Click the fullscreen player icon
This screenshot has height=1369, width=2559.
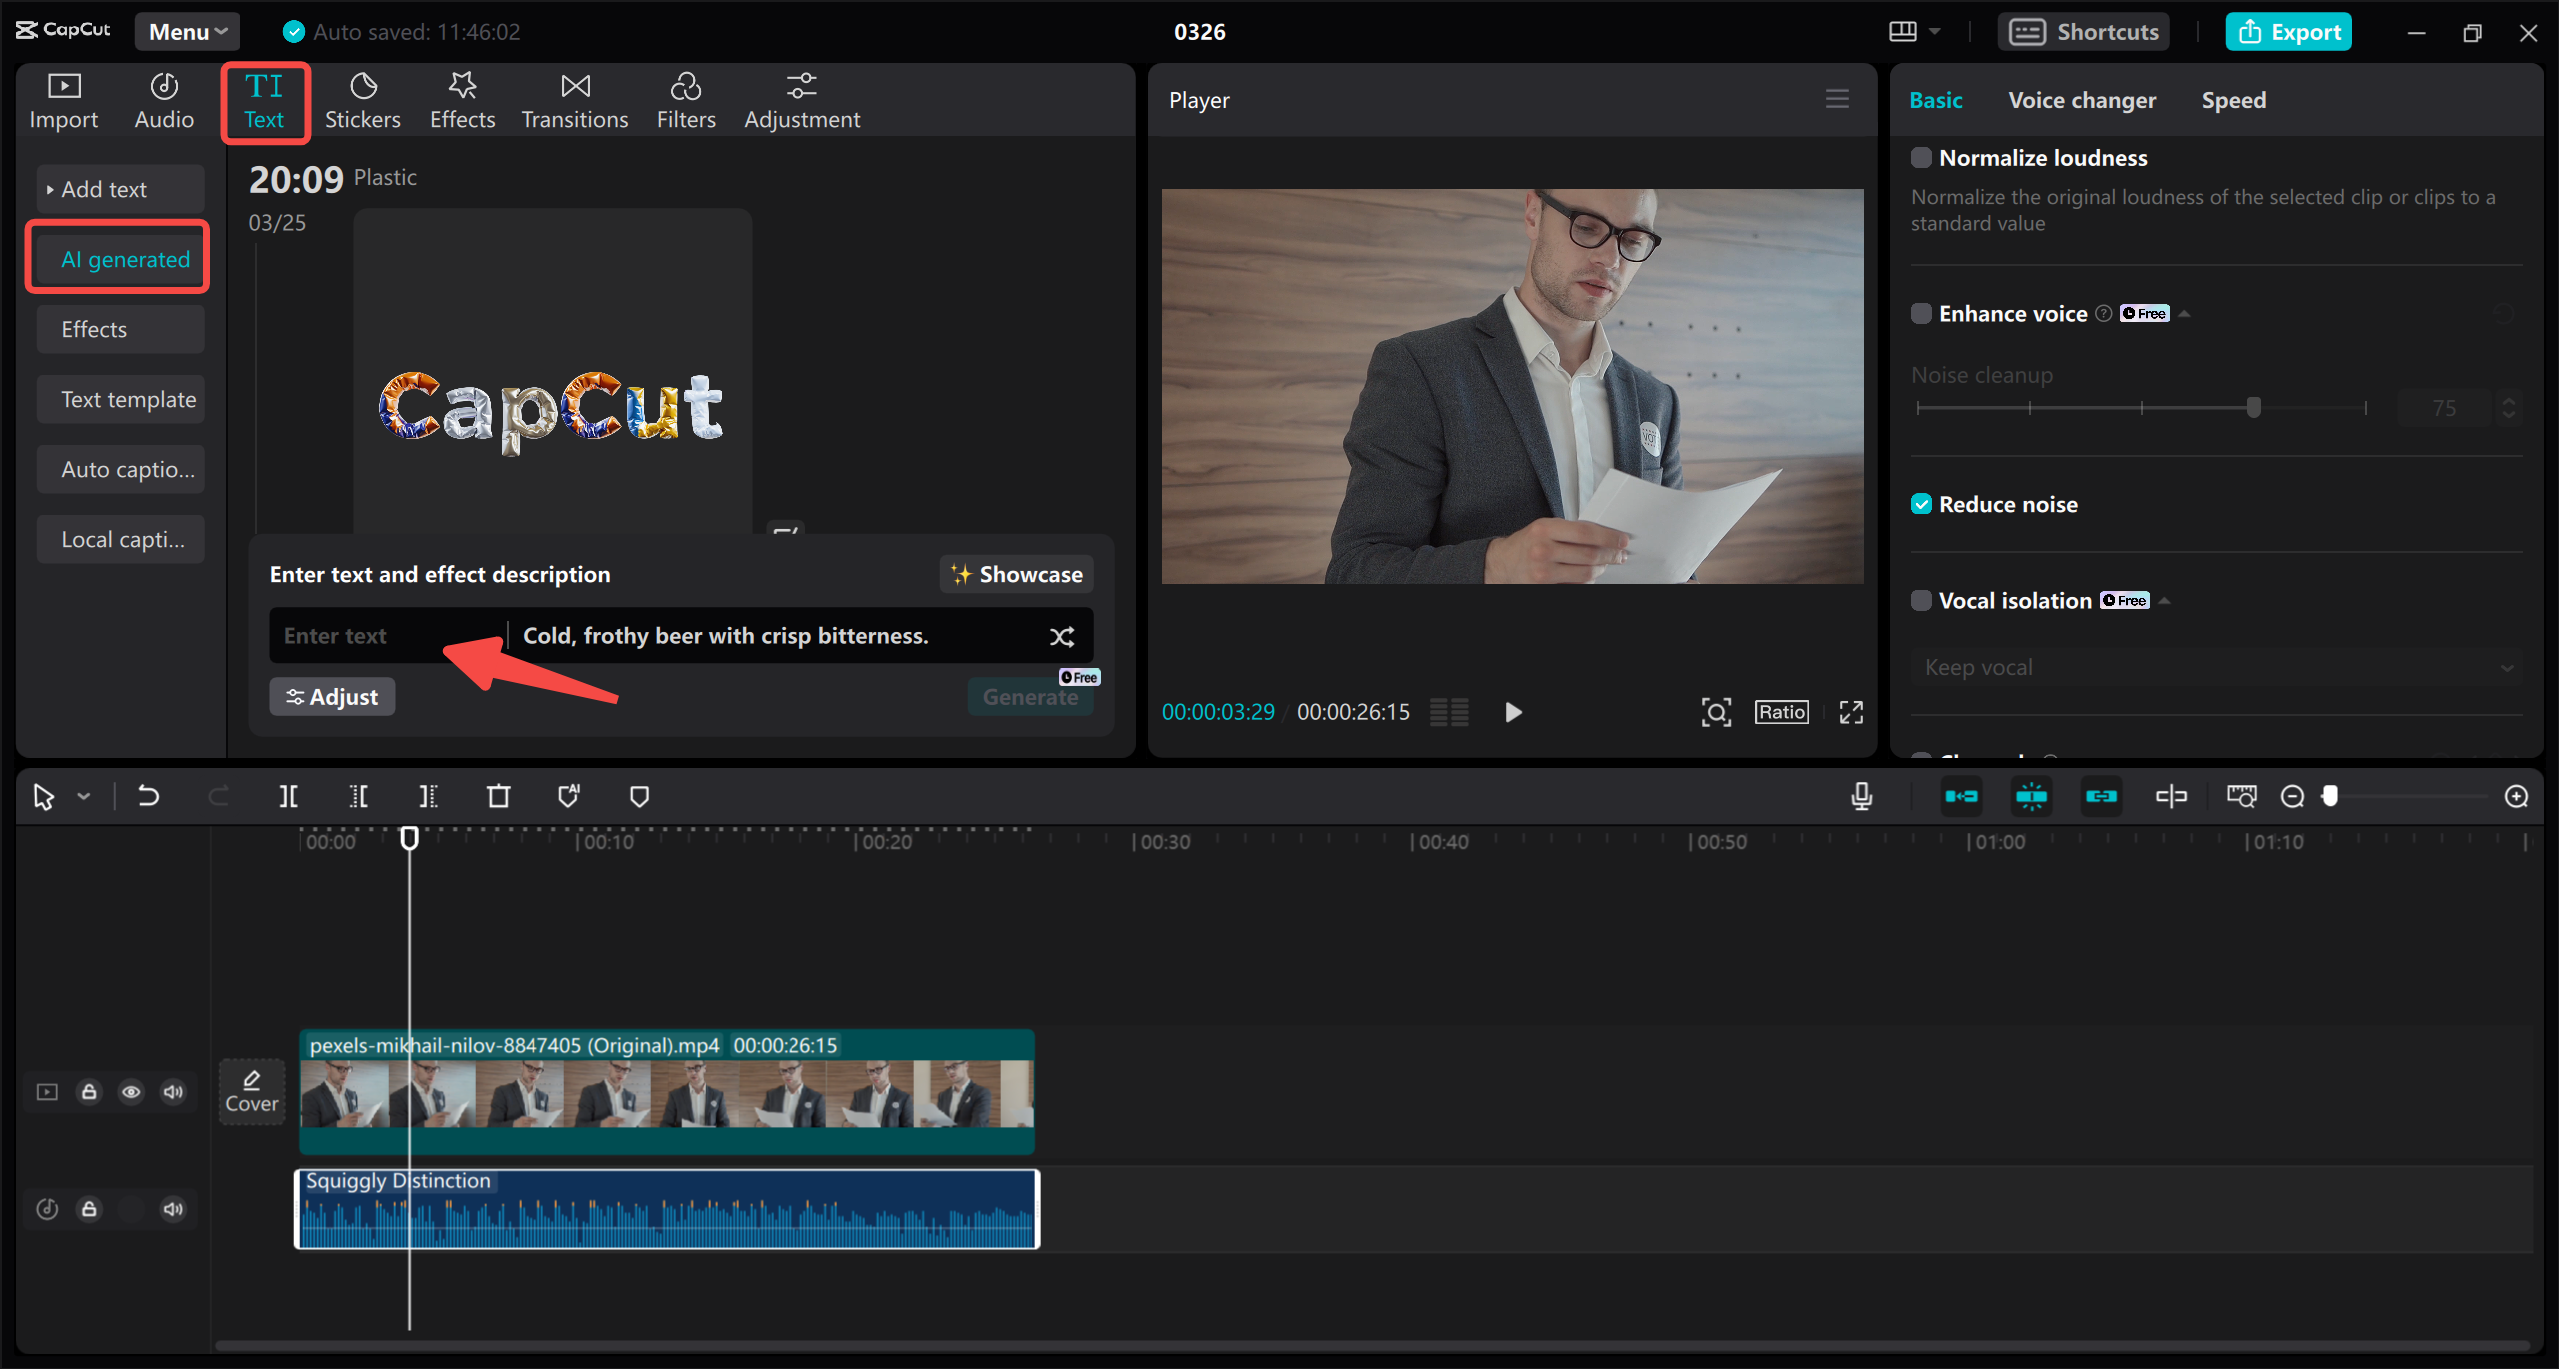[1851, 712]
